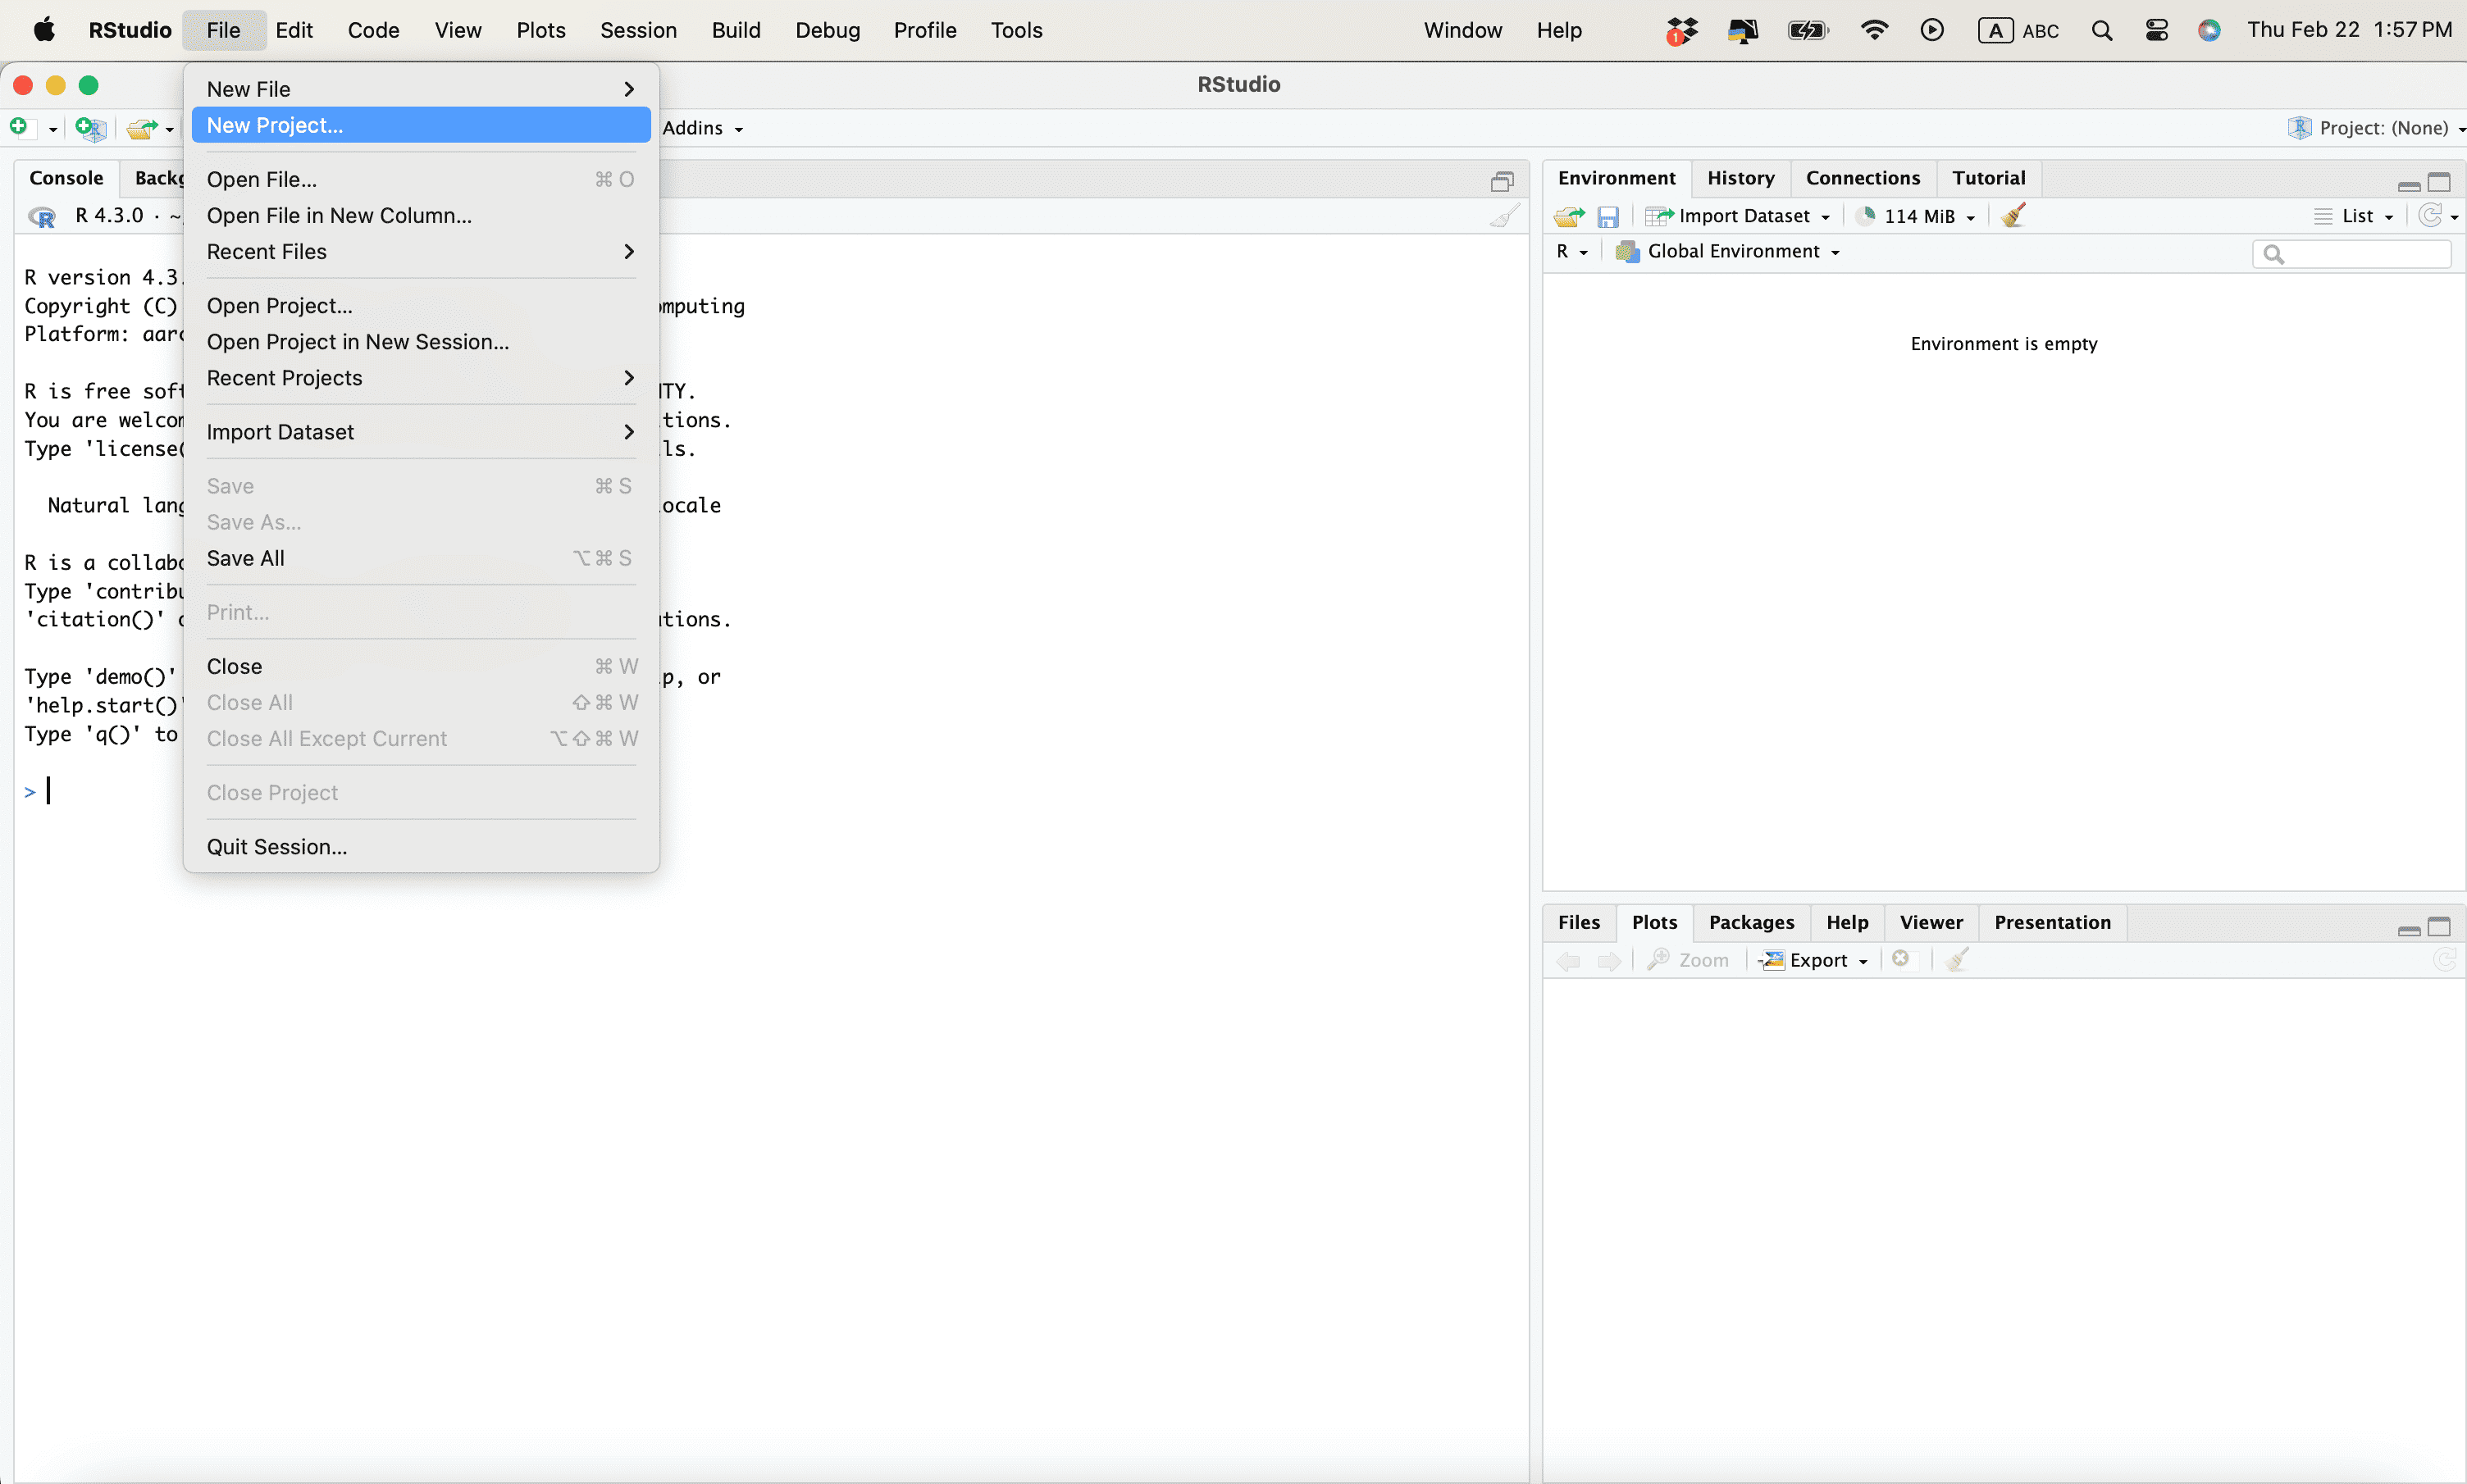The image size is (2467, 1484).
Task: Choose Quit Session... menu entry
Action: (277, 847)
